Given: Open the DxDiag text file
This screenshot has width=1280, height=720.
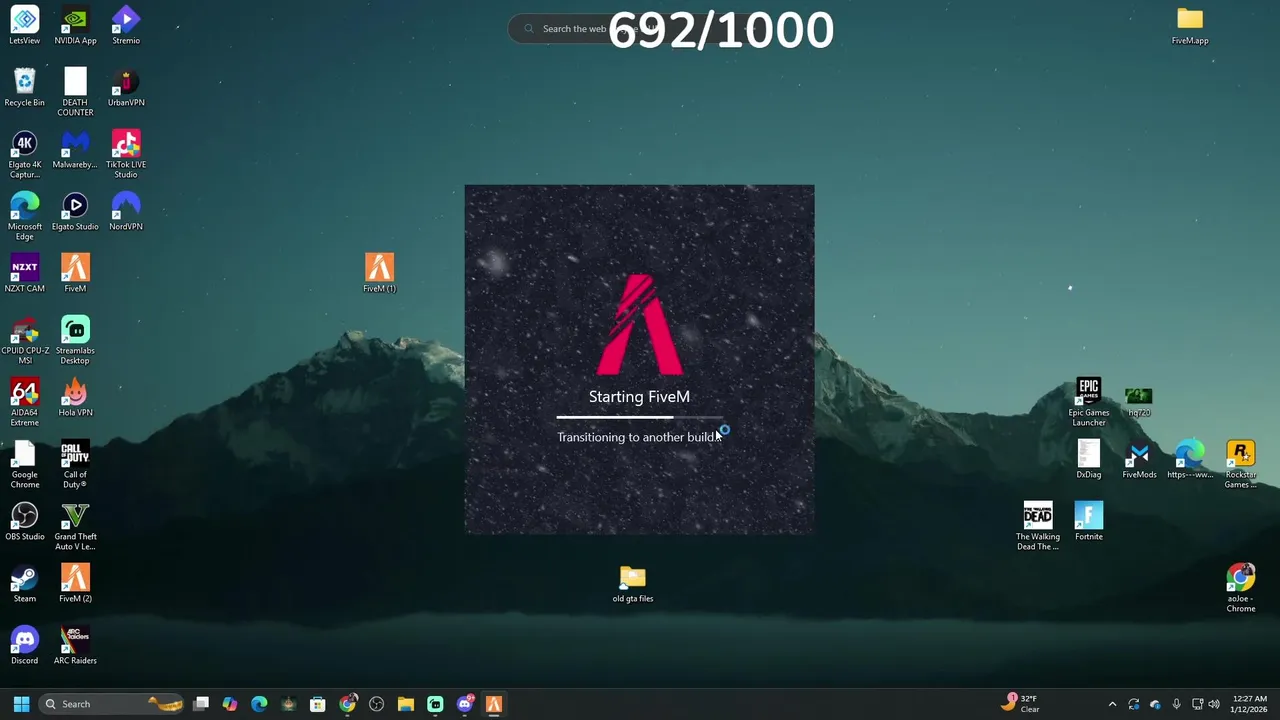Looking at the screenshot, I should click(1089, 460).
